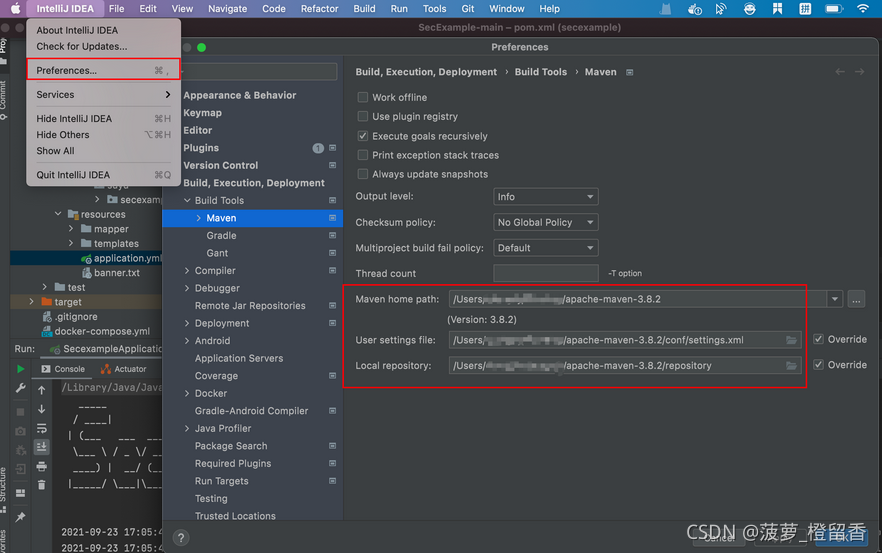Choose Check for Updates... menu item
The width and height of the screenshot is (882, 553).
coord(104,47)
